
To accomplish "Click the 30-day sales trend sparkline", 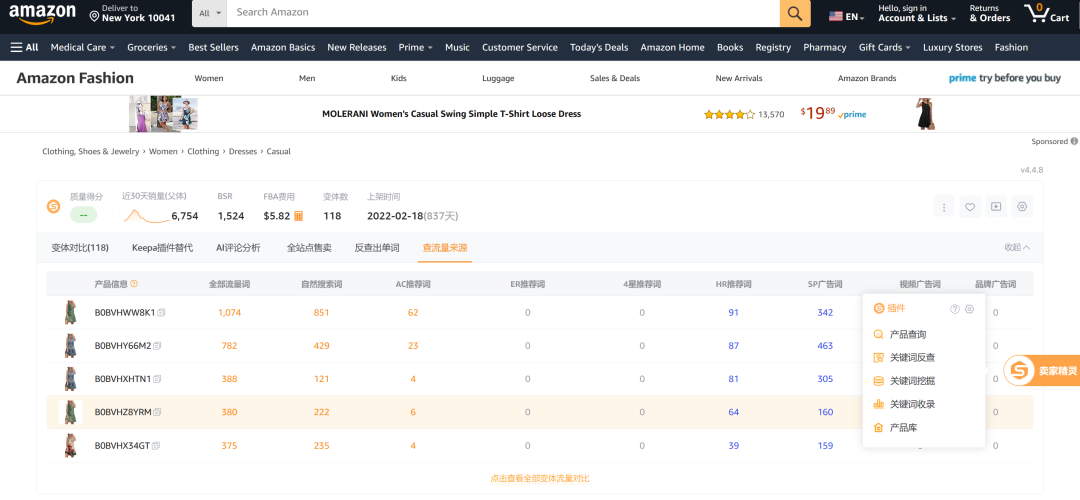I will 146,216.
